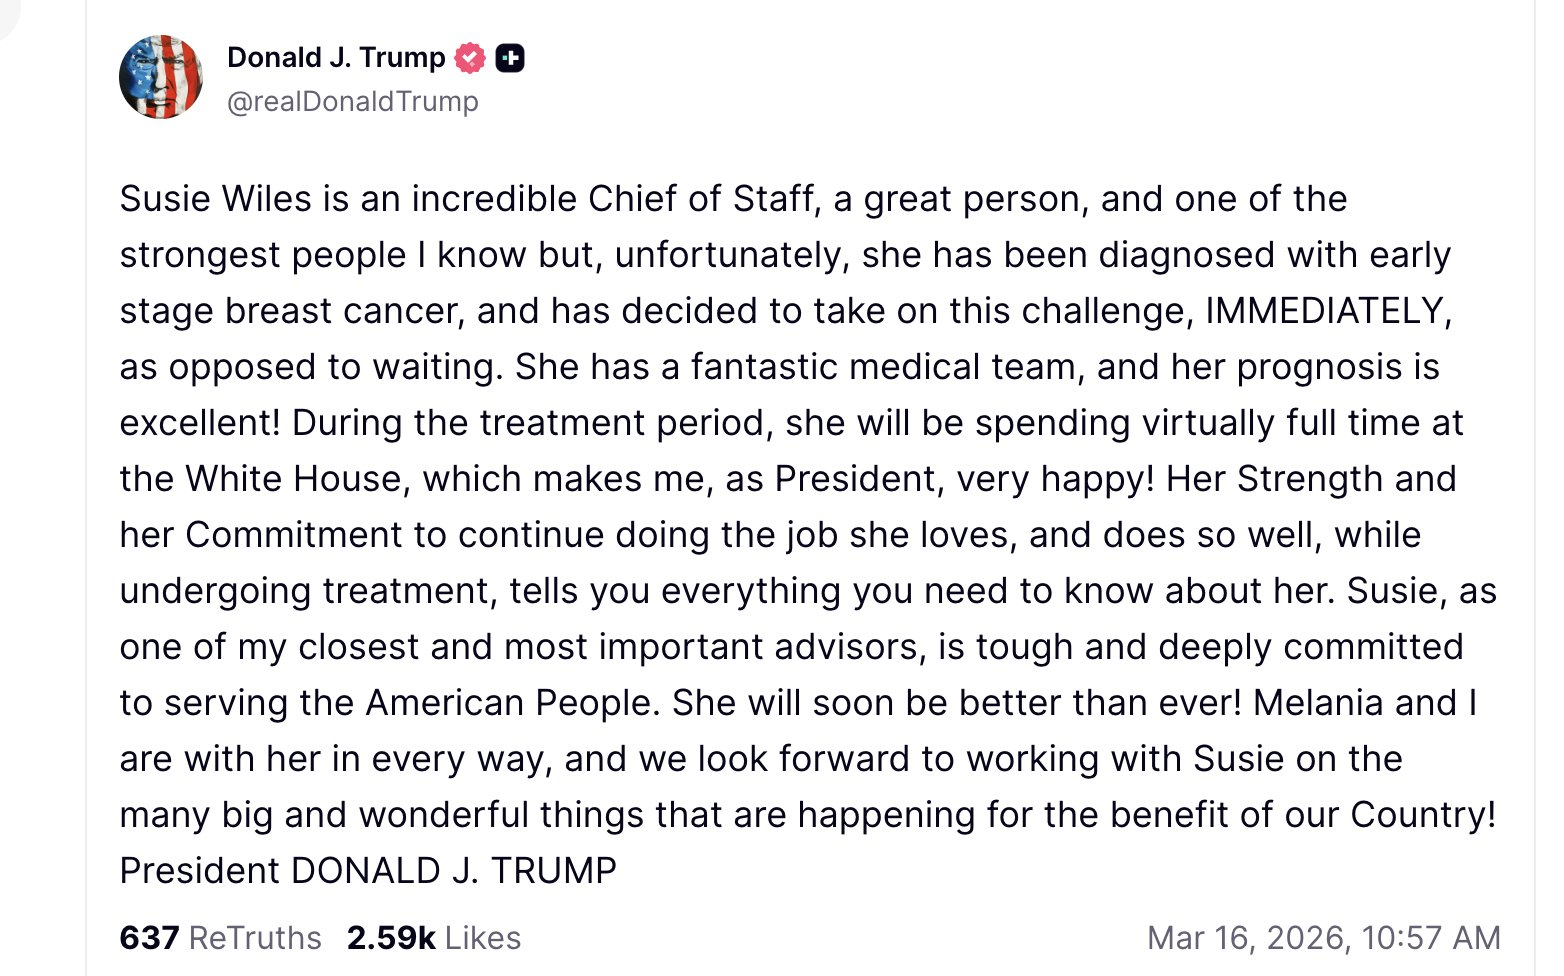Open the @realDonaldTrump handle link
The image size is (1564, 976).
[353, 102]
